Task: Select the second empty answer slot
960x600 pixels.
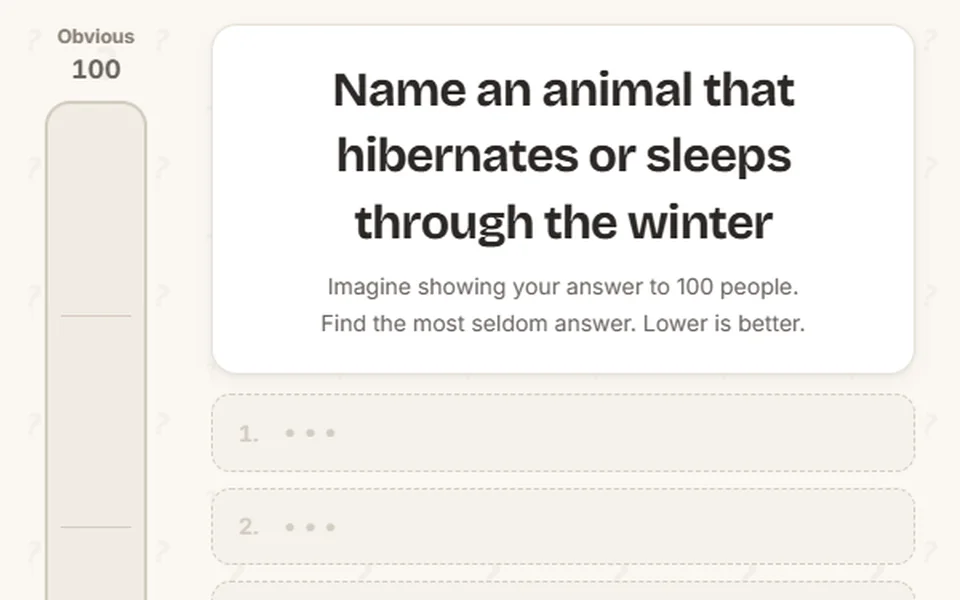Action: (563, 527)
